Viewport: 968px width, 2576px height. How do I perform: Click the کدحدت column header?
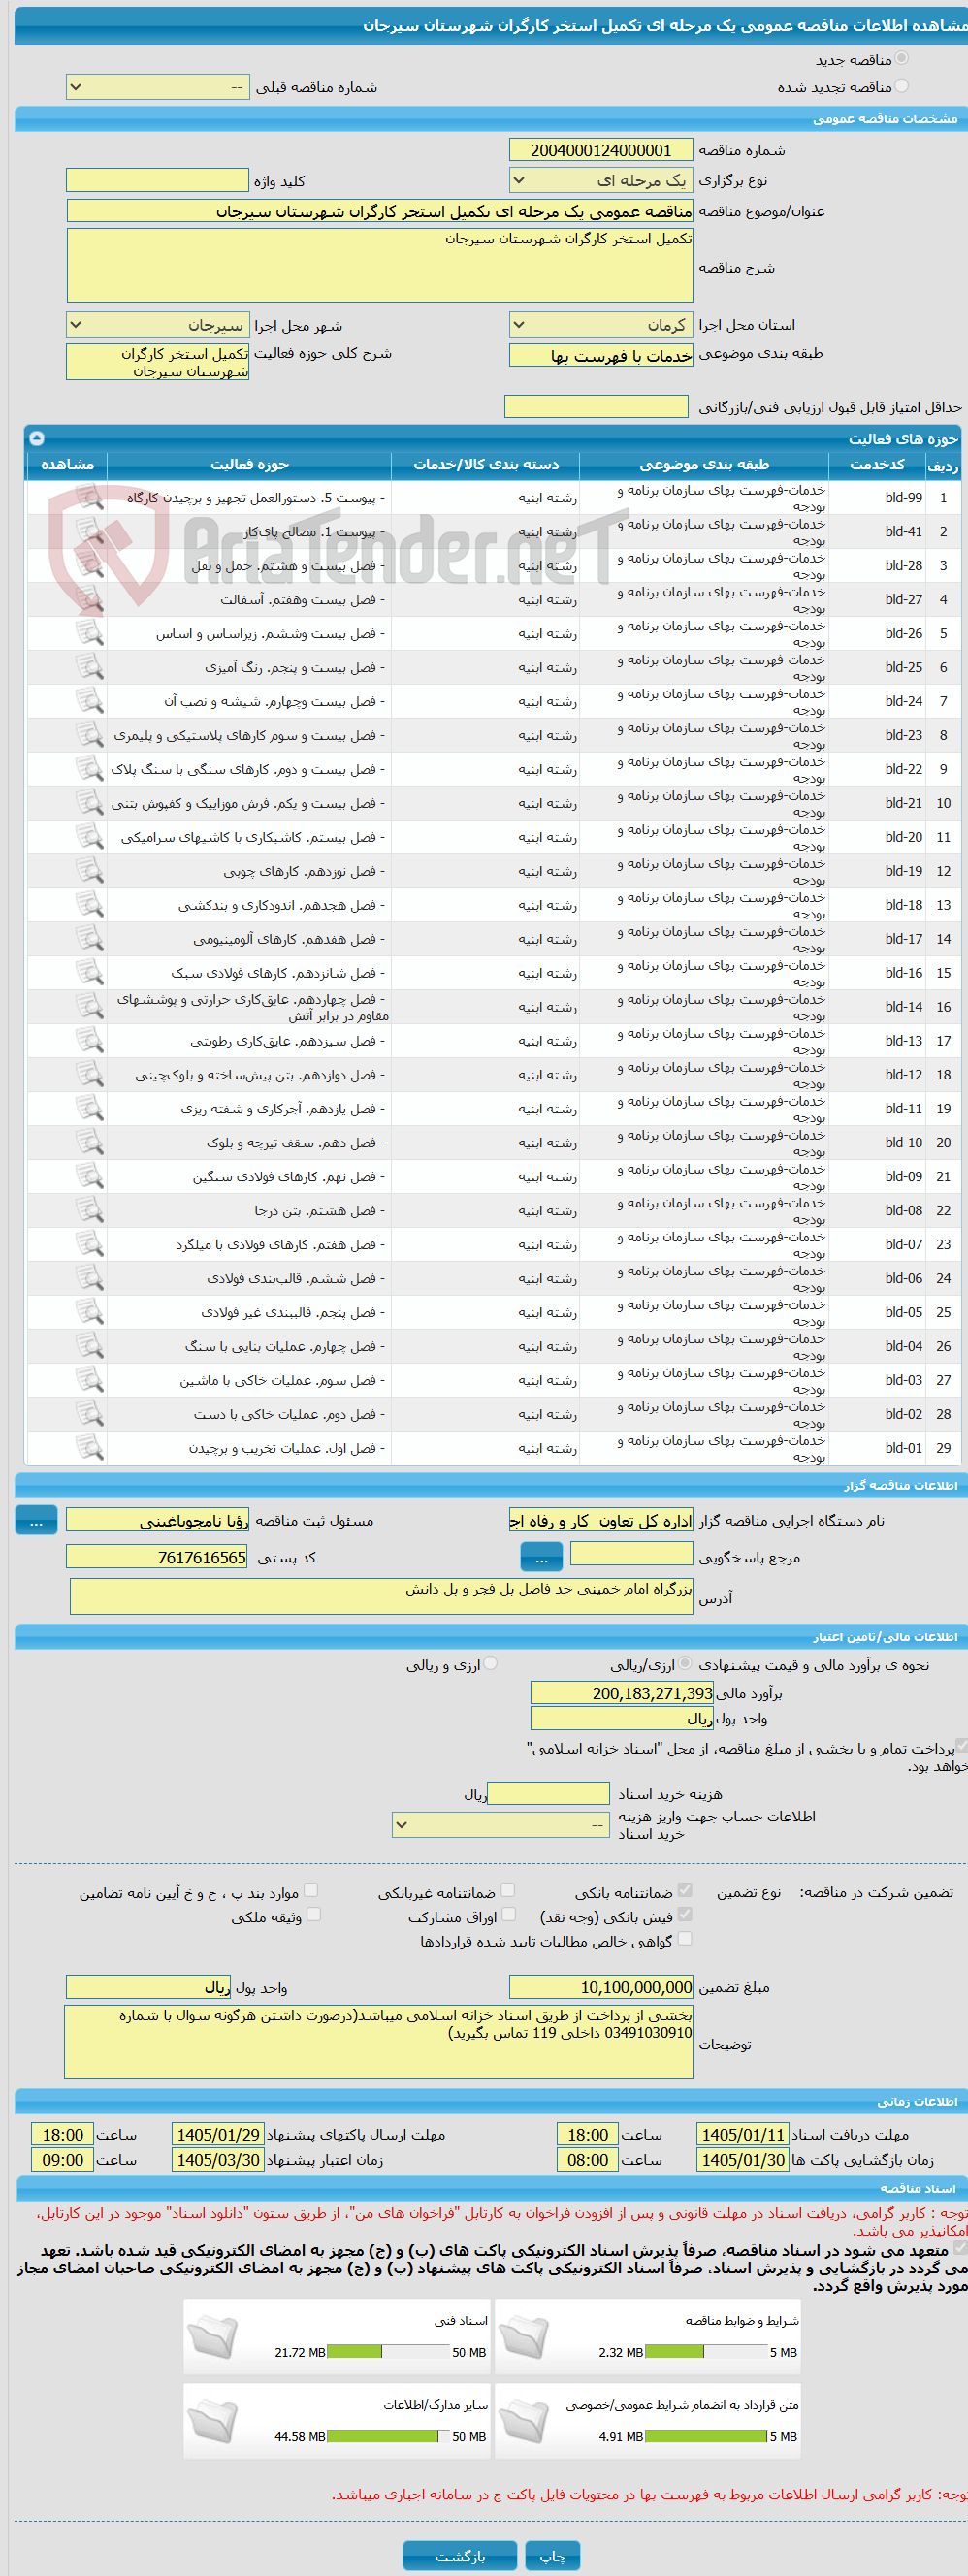[x=877, y=465]
